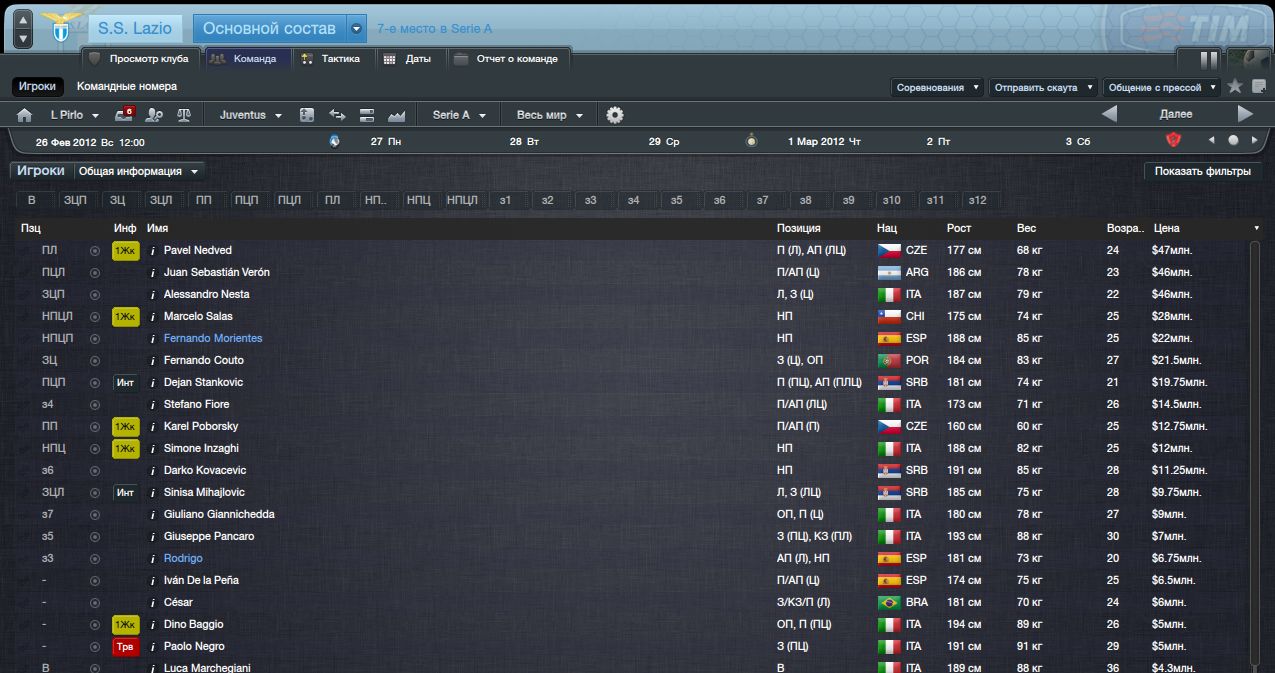Click the red crest on the 3 Сб date
The width and height of the screenshot is (1275, 673).
click(1174, 141)
